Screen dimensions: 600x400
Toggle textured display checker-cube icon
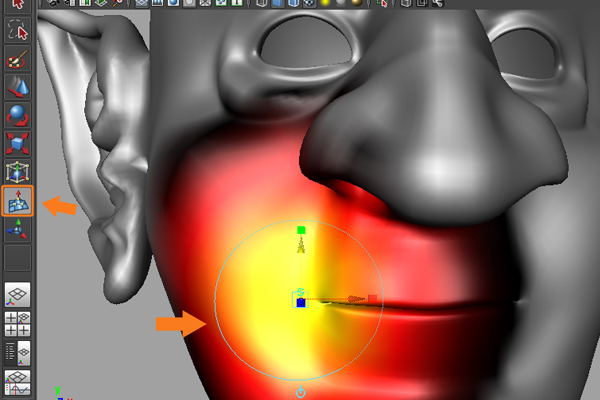pyautogui.click(x=309, y=3)
